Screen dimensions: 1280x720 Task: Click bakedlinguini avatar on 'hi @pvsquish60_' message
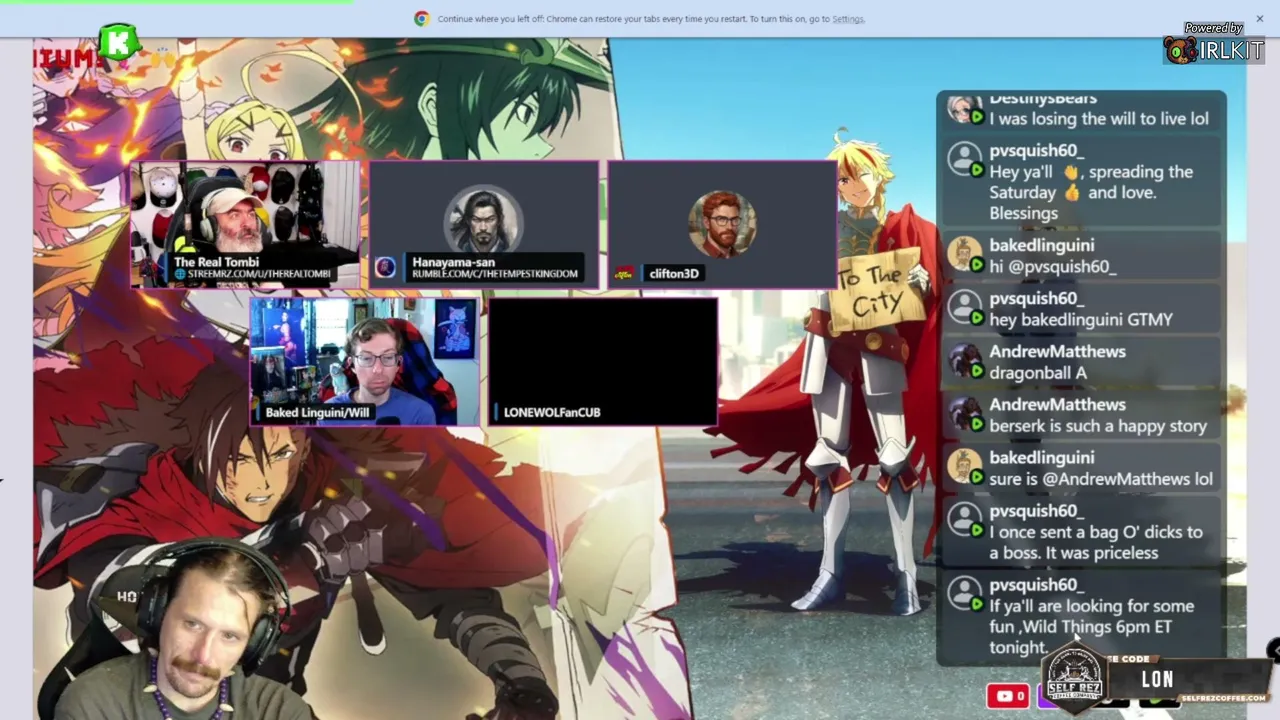tap(965, 253)
